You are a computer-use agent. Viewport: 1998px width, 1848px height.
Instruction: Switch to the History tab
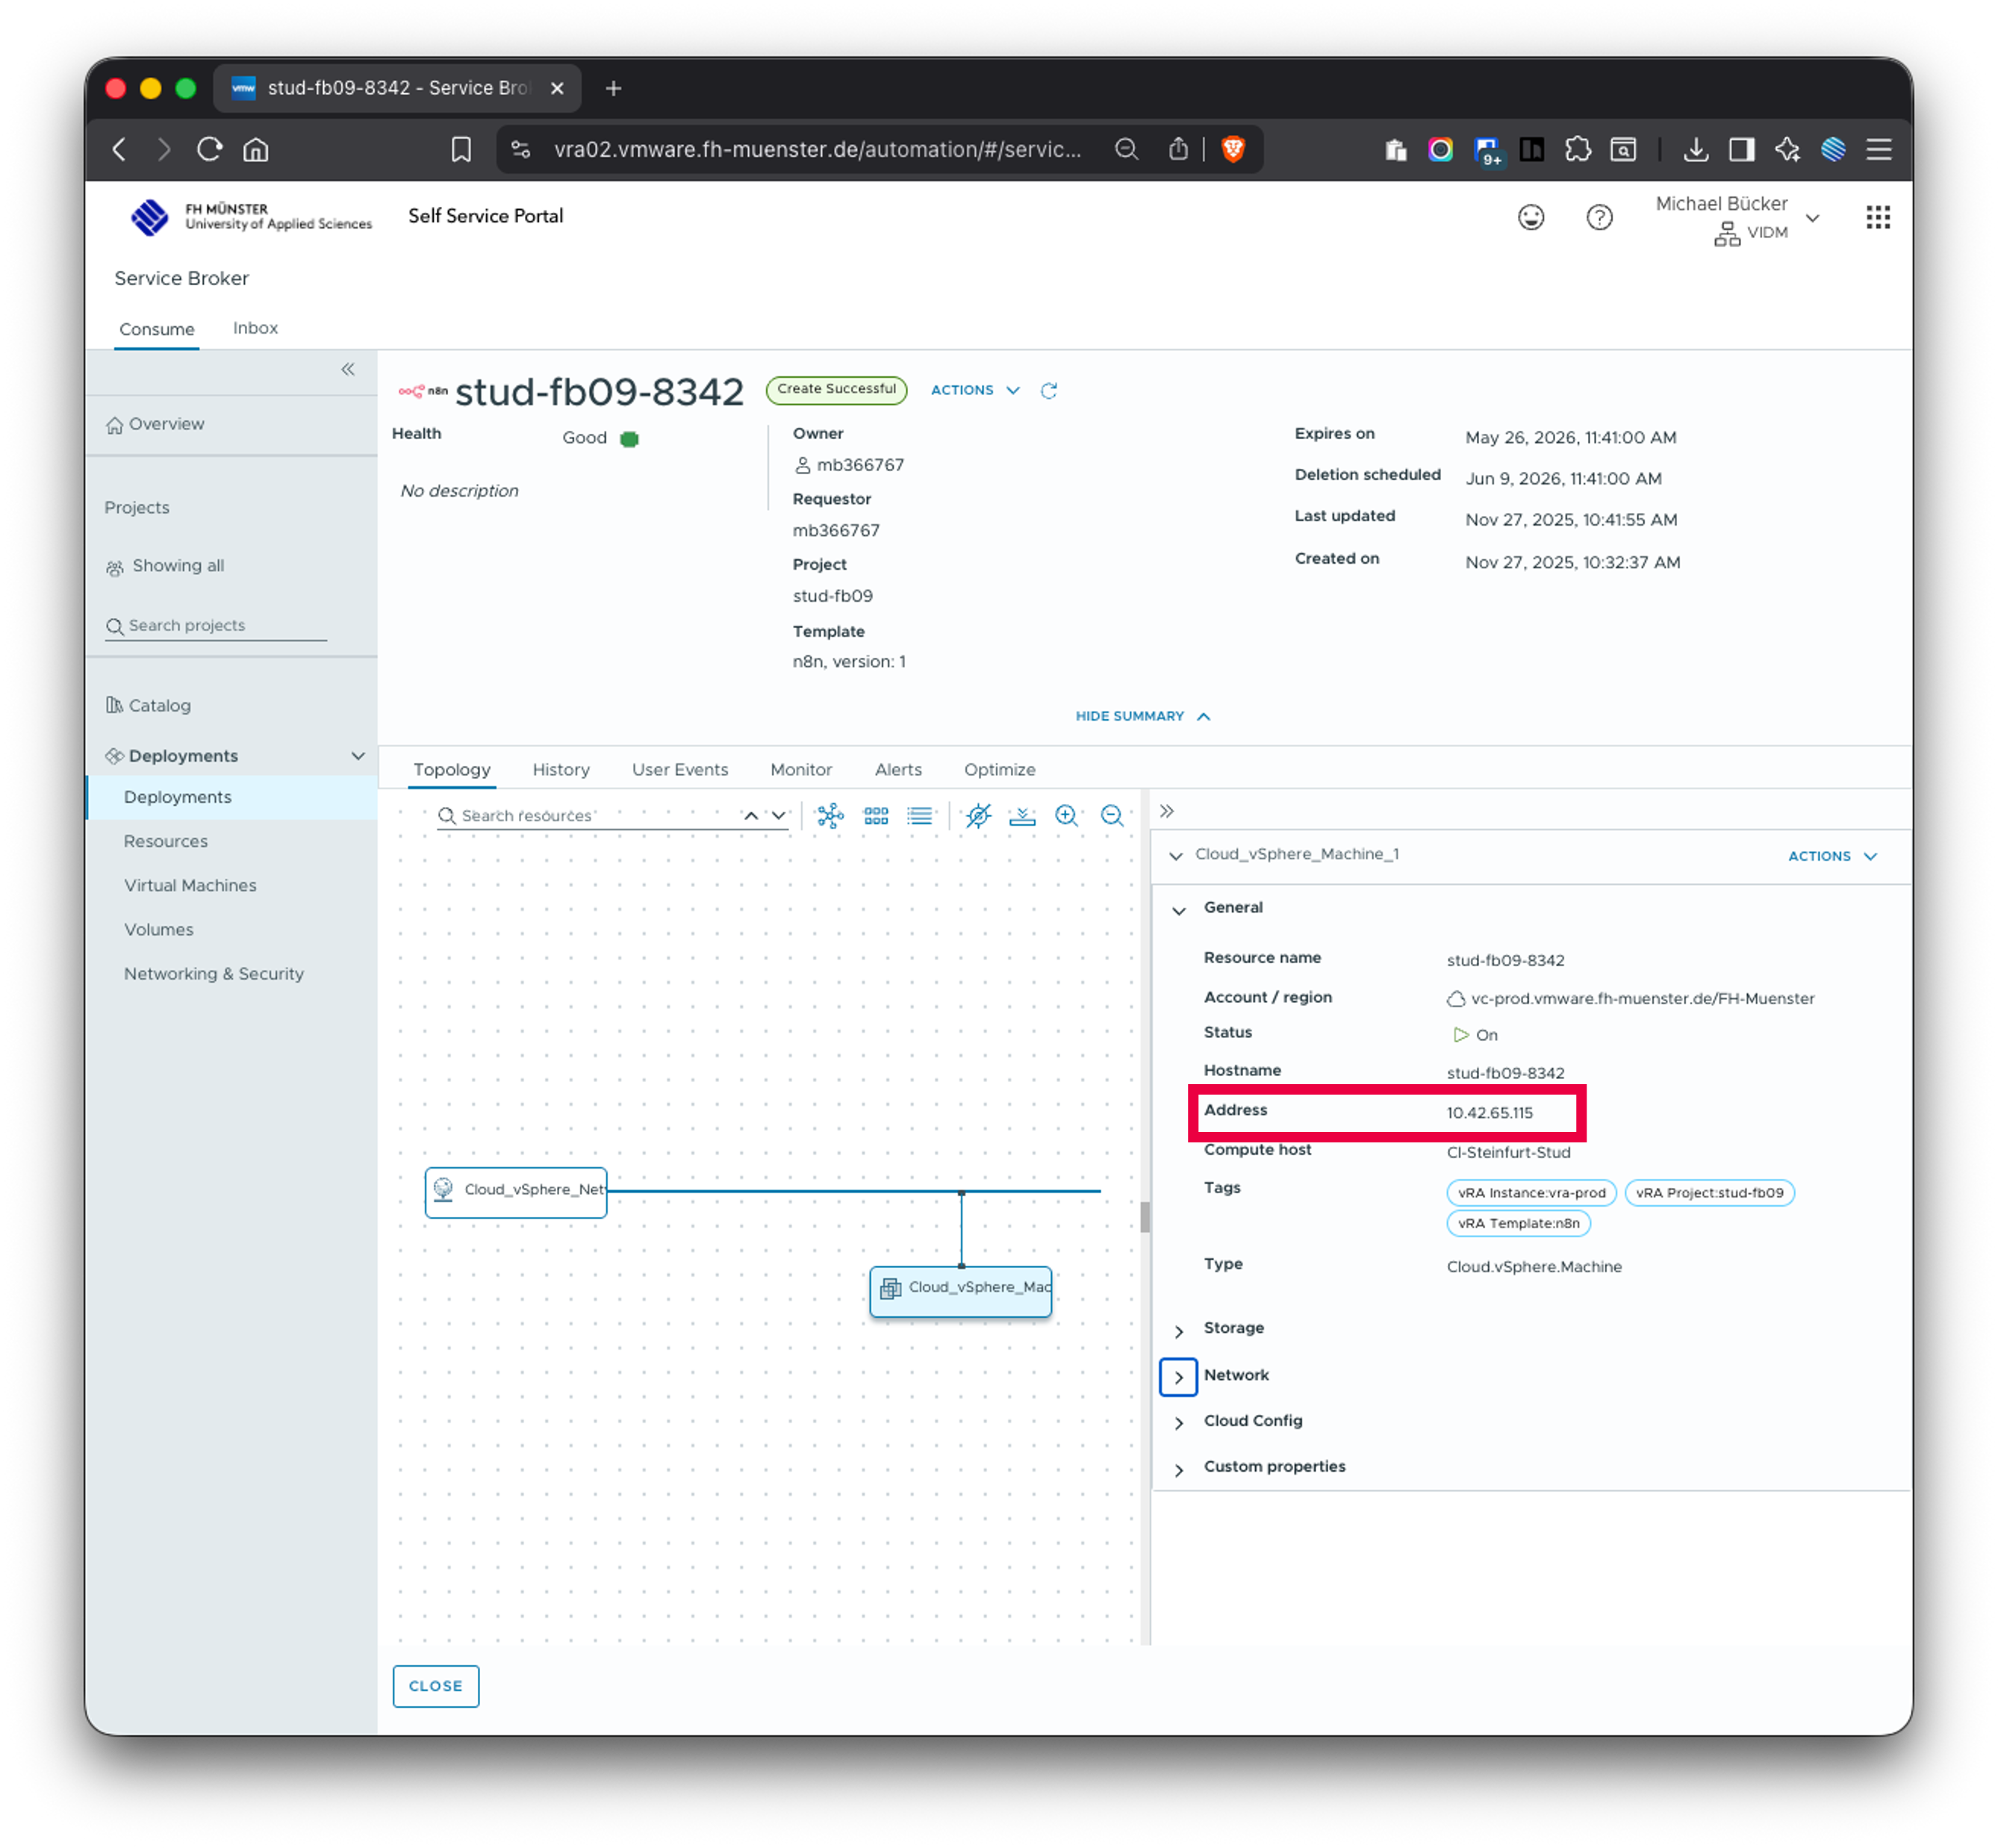click(x=561, y=770)
